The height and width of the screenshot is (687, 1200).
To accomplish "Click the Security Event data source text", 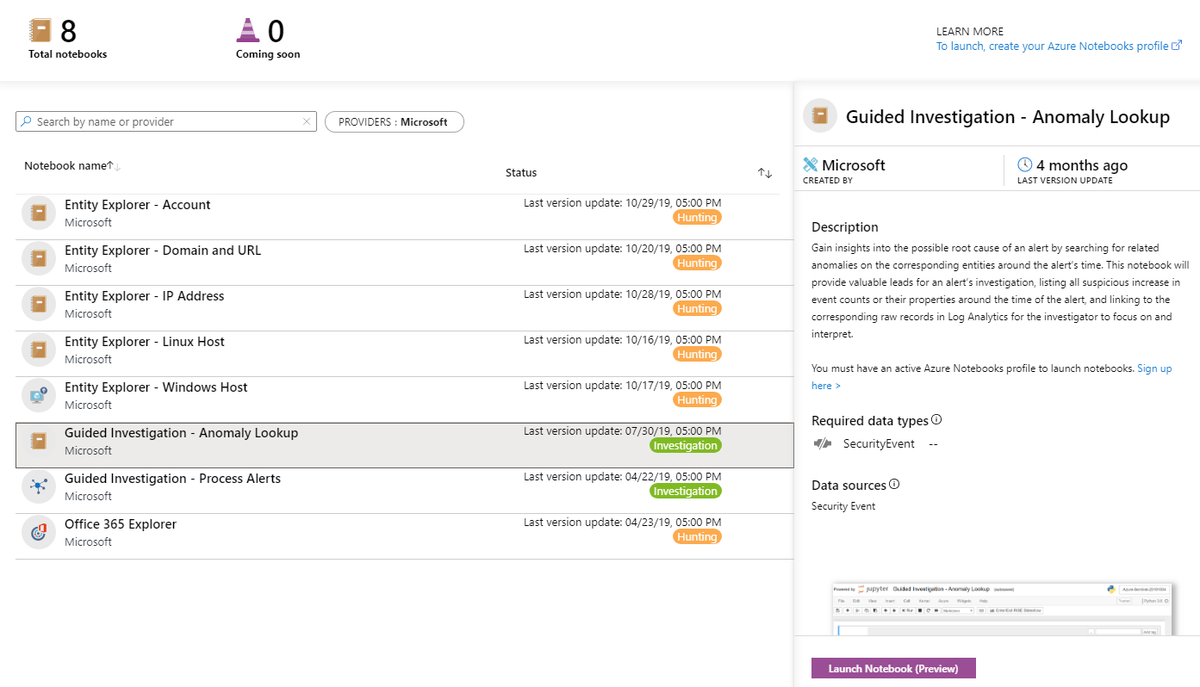I will pyautogui.click(x=843, y=506).
